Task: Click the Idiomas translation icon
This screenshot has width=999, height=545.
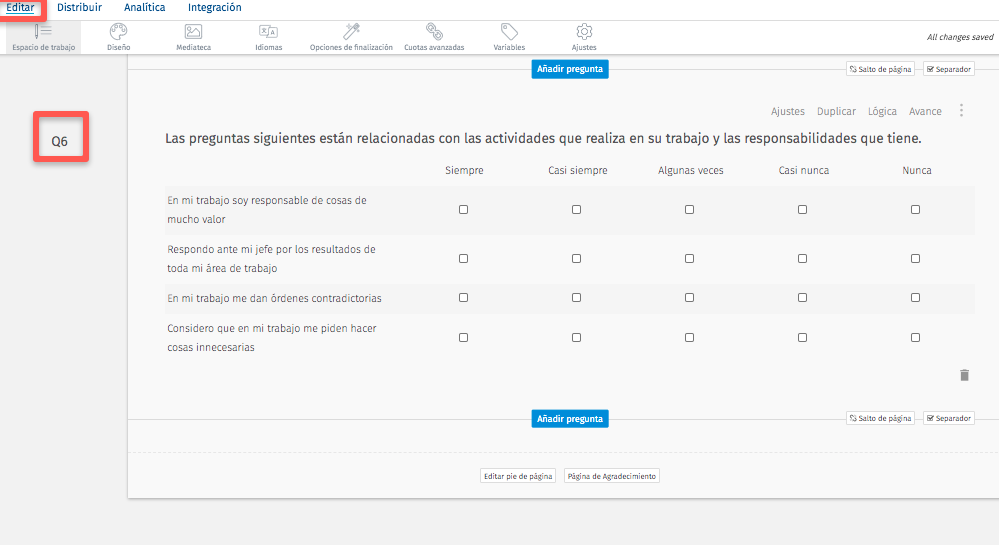Action: tap(268, 32)
